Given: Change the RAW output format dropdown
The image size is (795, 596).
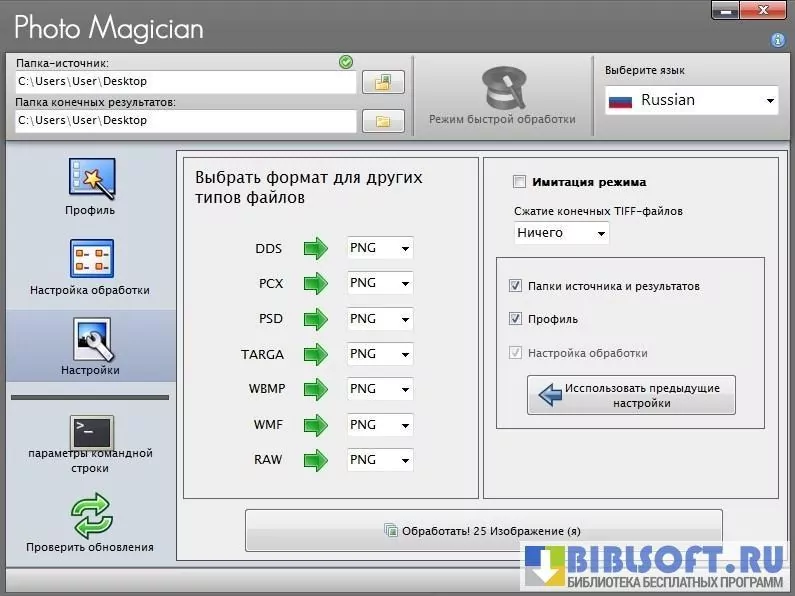Looking at the screenshot, I should [380, 460].
